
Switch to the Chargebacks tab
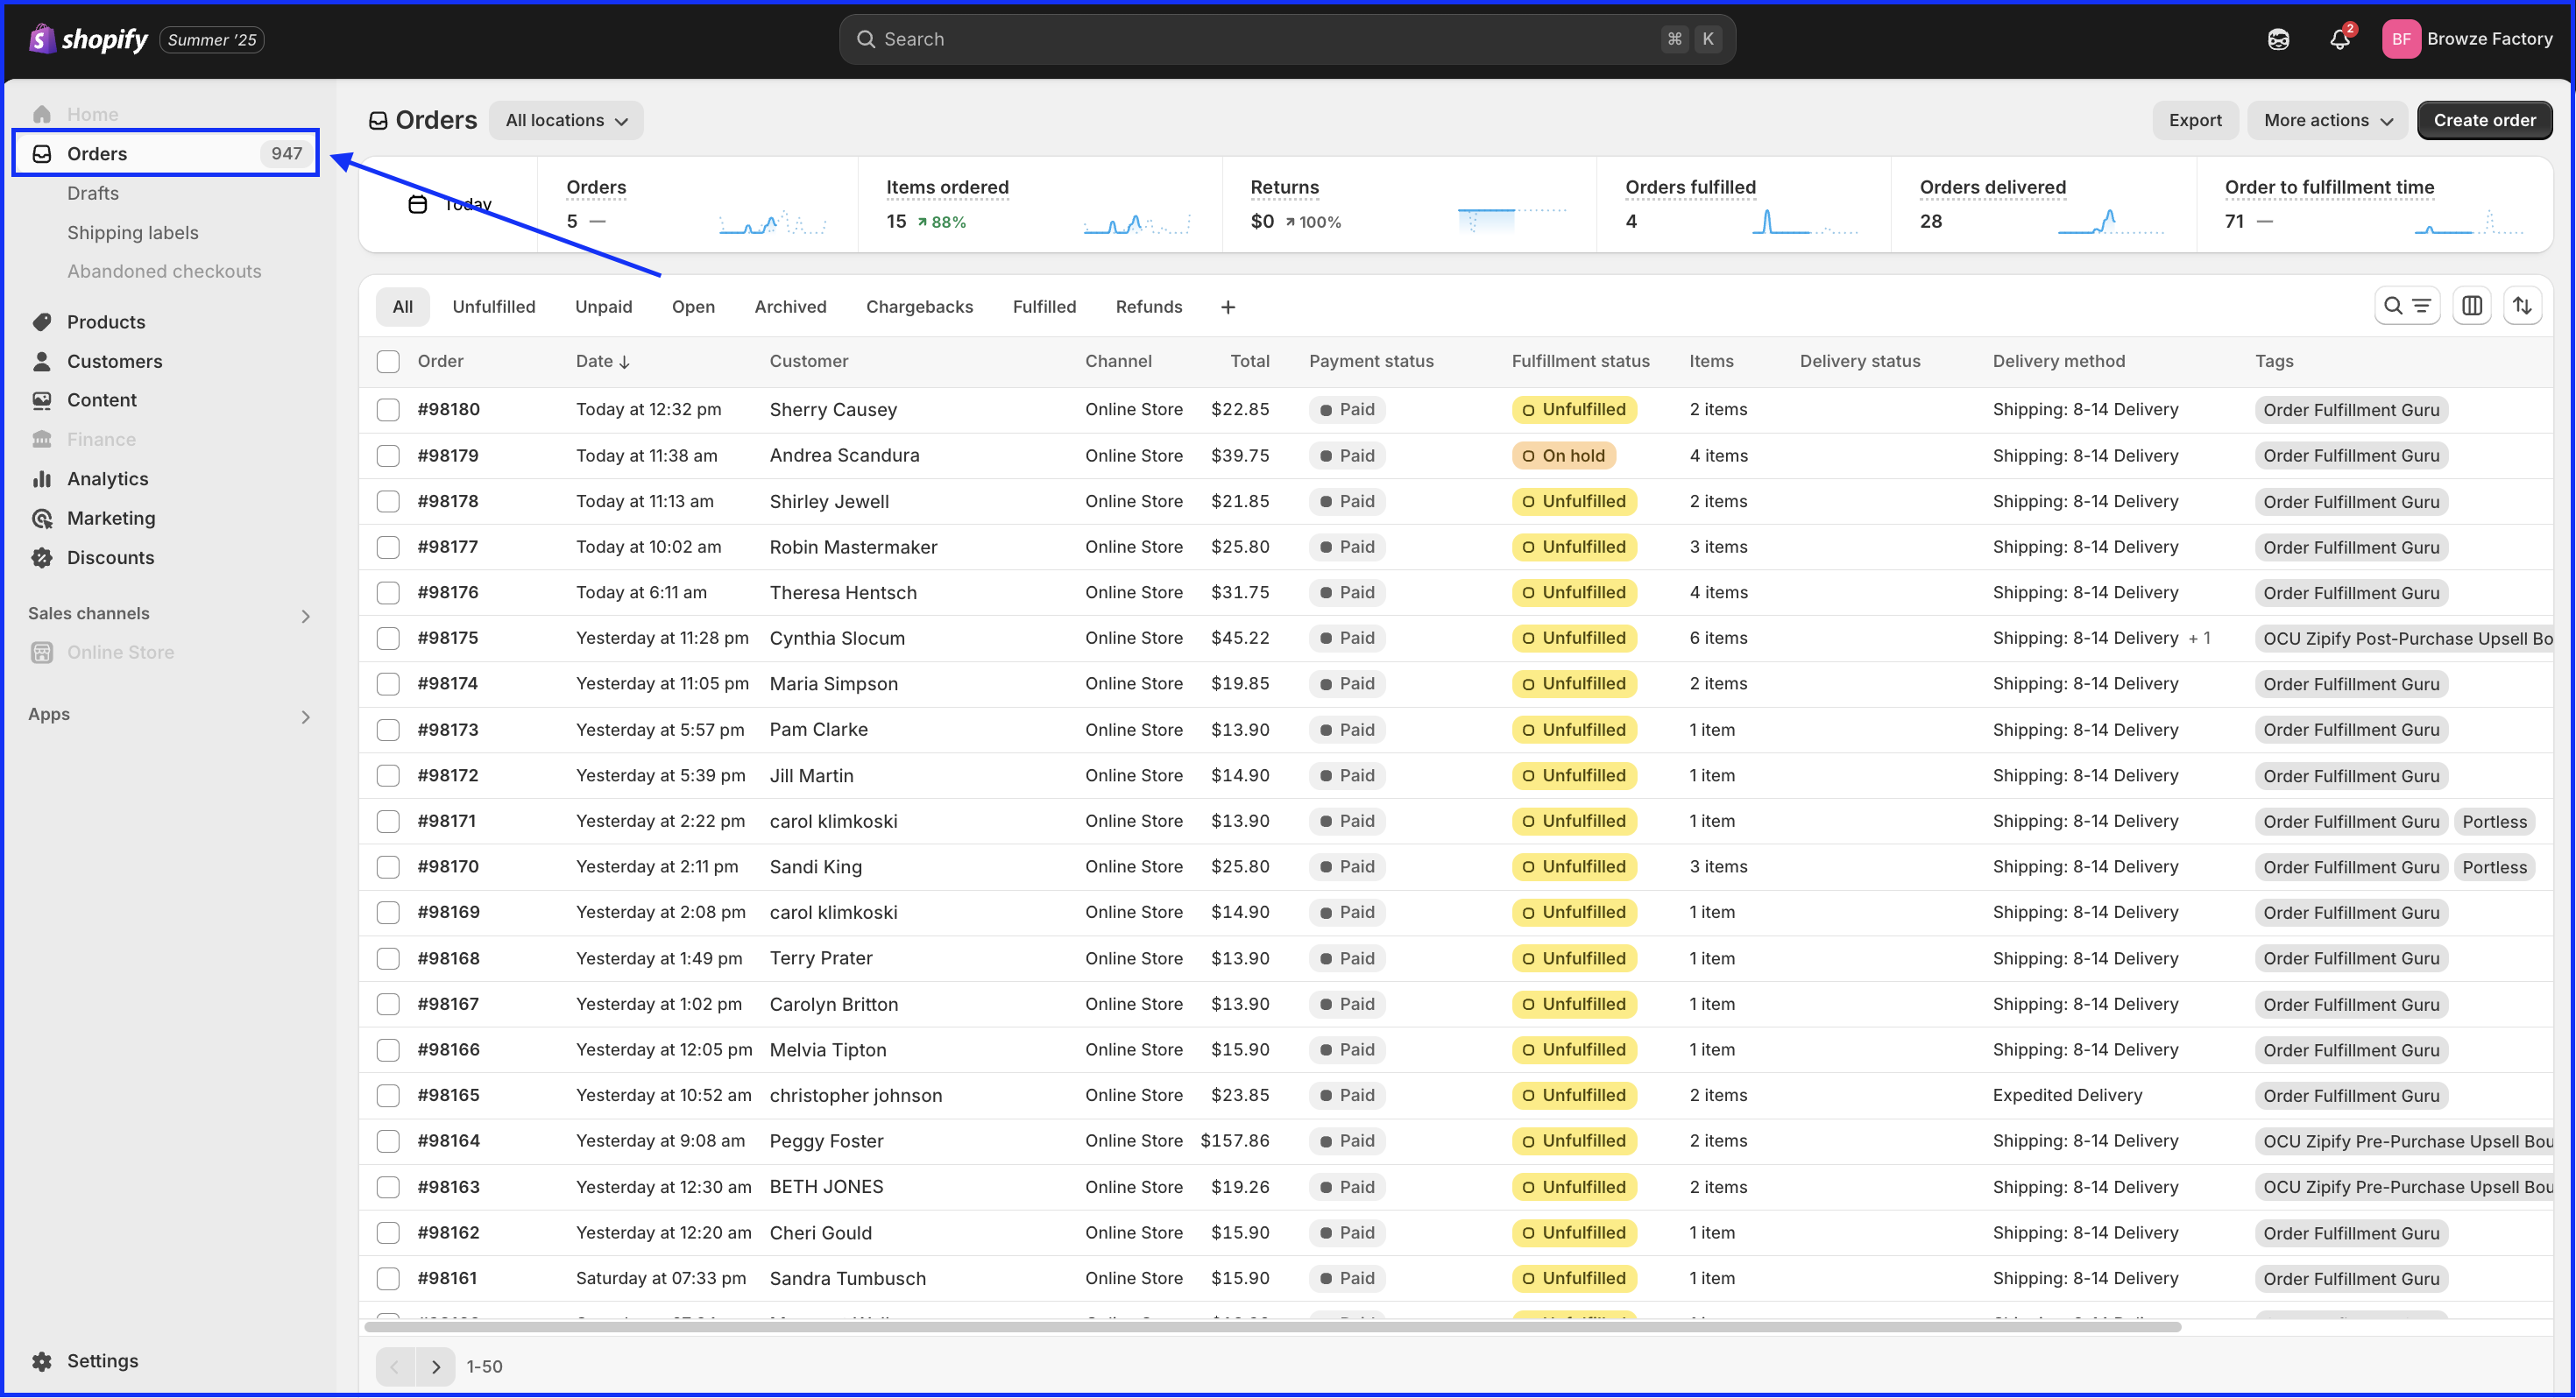click(919, 307)
